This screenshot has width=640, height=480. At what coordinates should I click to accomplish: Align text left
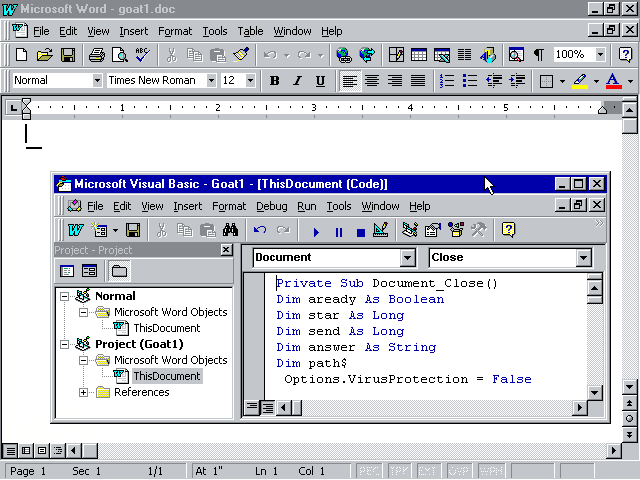coord(350,81)
